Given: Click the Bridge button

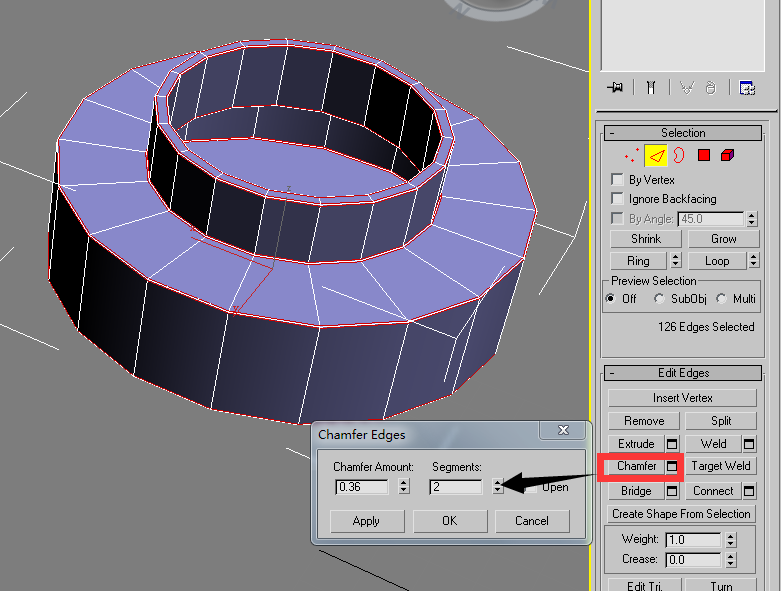Looking at the screenshot, I should point(636,491).
